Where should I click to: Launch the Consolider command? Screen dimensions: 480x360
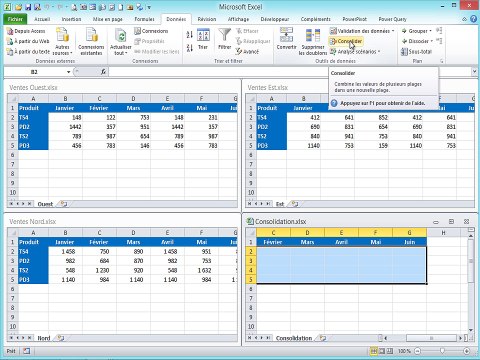coord(346,41)
